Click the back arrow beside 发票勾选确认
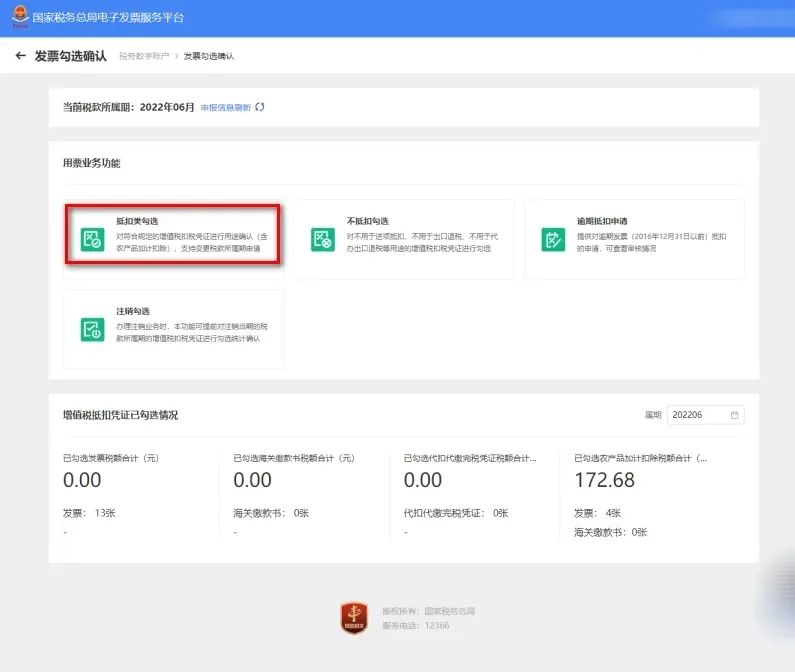This screenshot has width=795, height=672. pos(20,56)
